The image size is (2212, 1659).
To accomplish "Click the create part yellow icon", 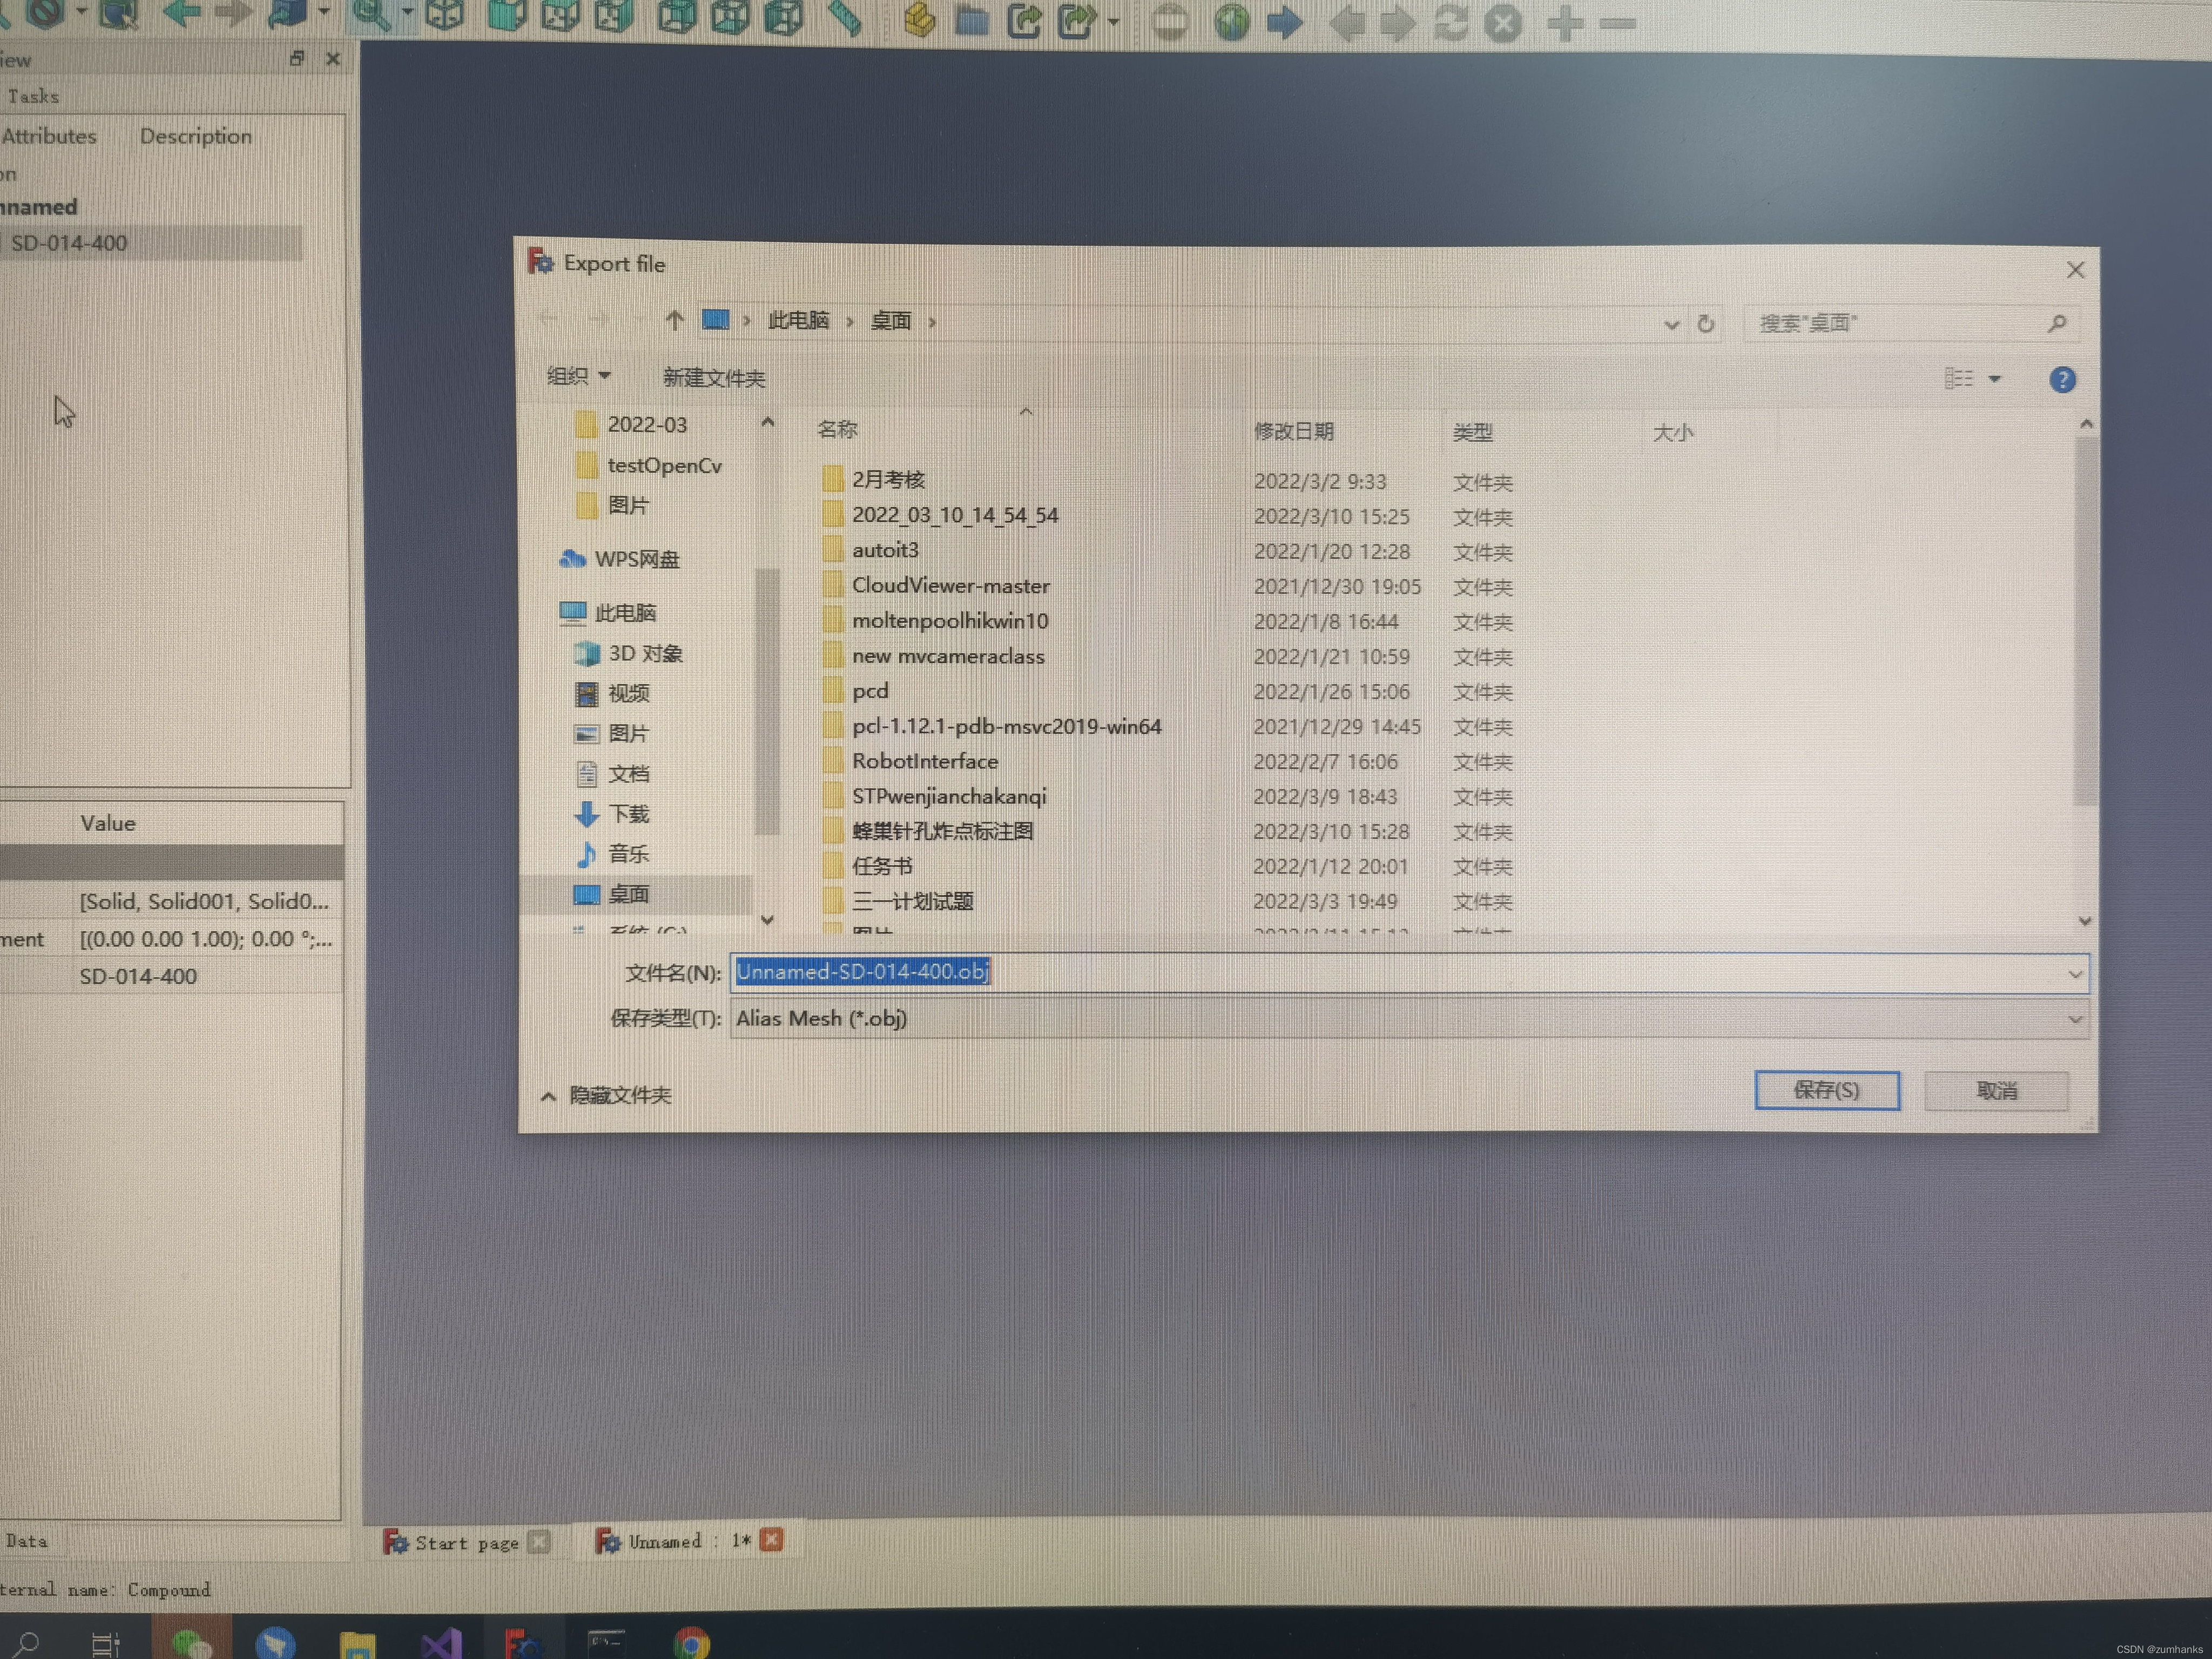I will coord(919,19).
